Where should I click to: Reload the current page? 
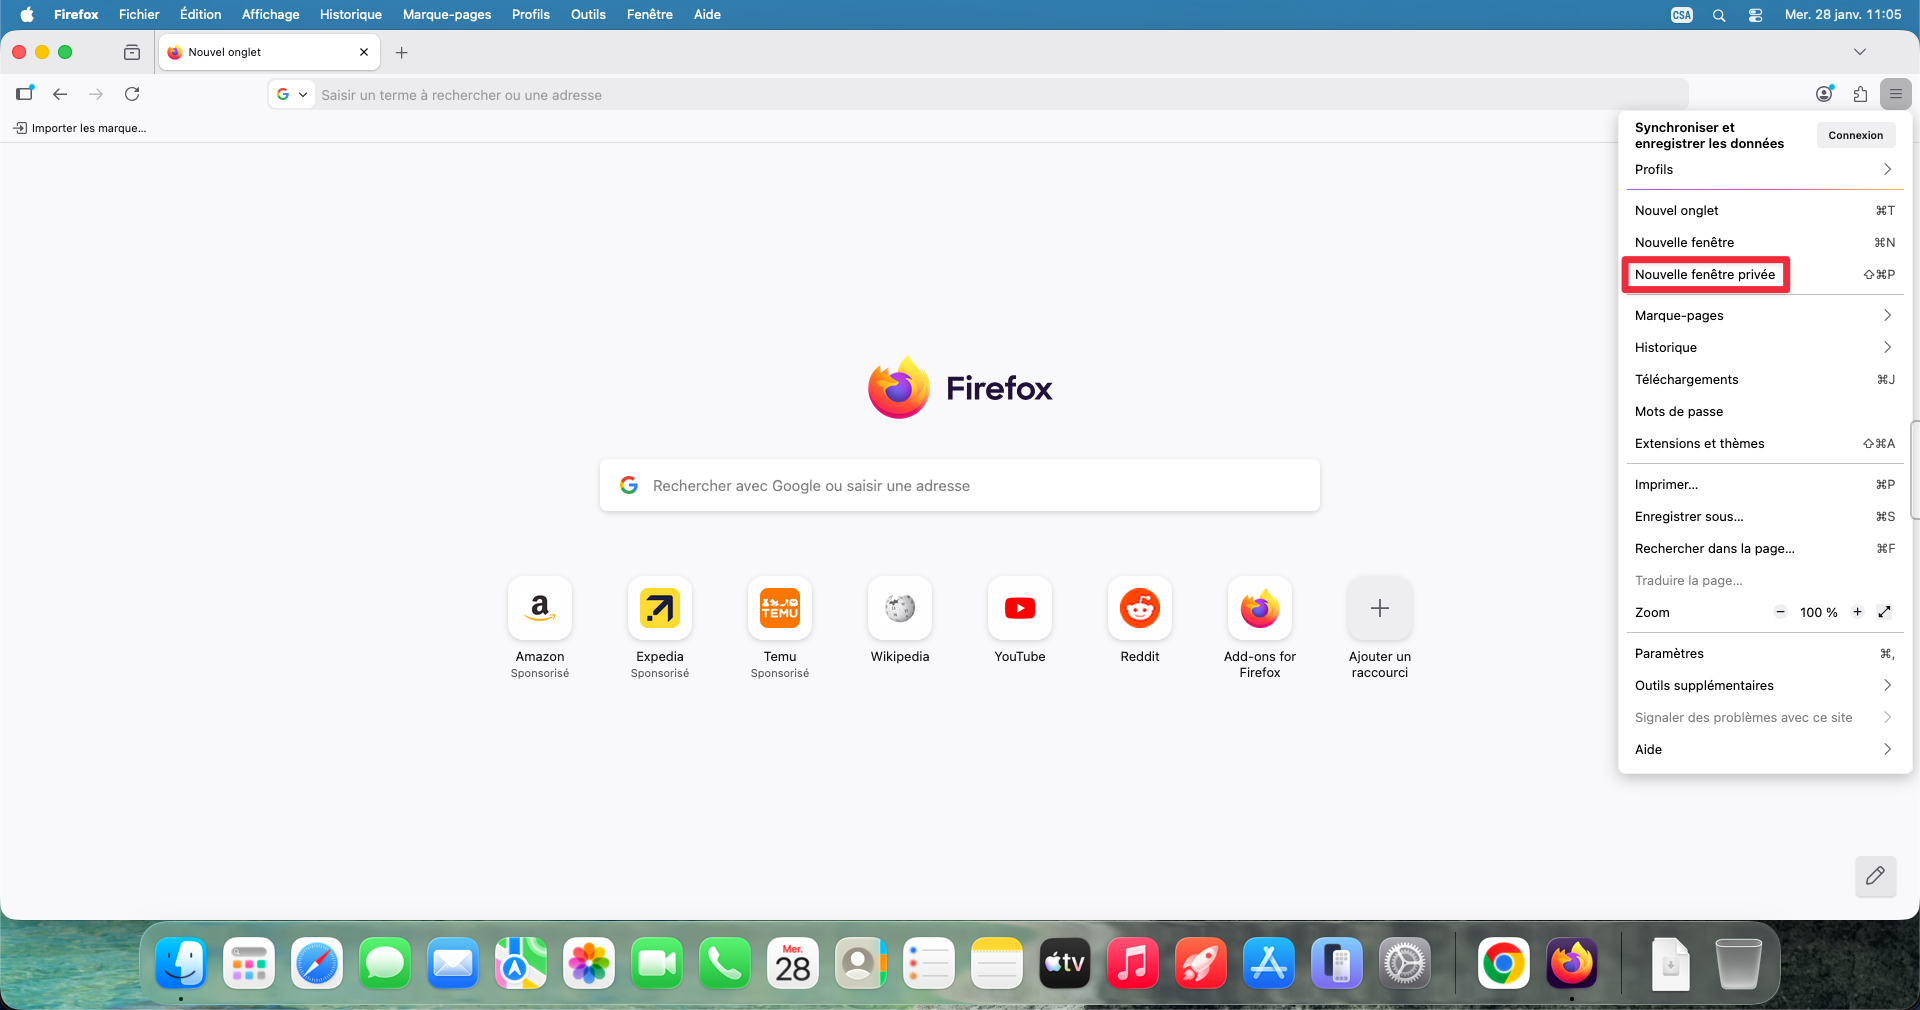(132, 94)
